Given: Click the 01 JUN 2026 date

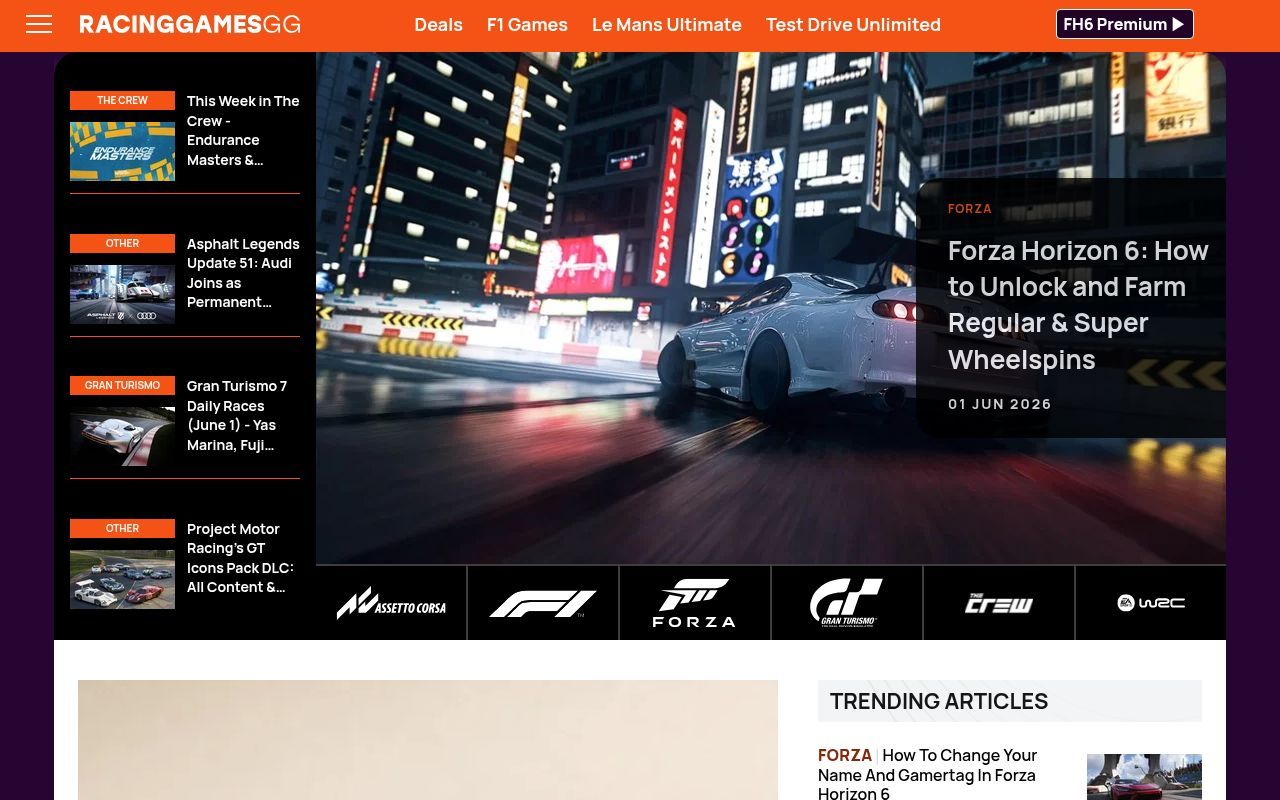Looking at the screenshot, I should pyautogui.click(x=1000, y=404).
